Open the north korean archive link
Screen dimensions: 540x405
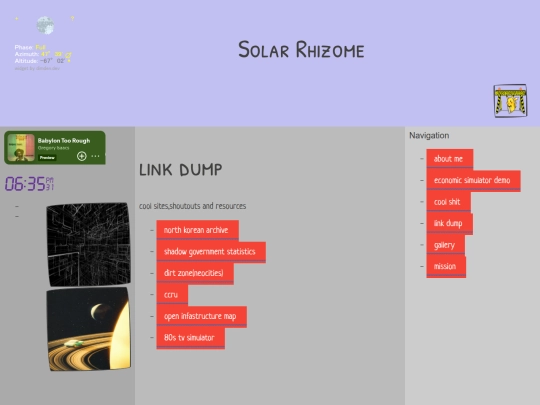click(197, 230)
